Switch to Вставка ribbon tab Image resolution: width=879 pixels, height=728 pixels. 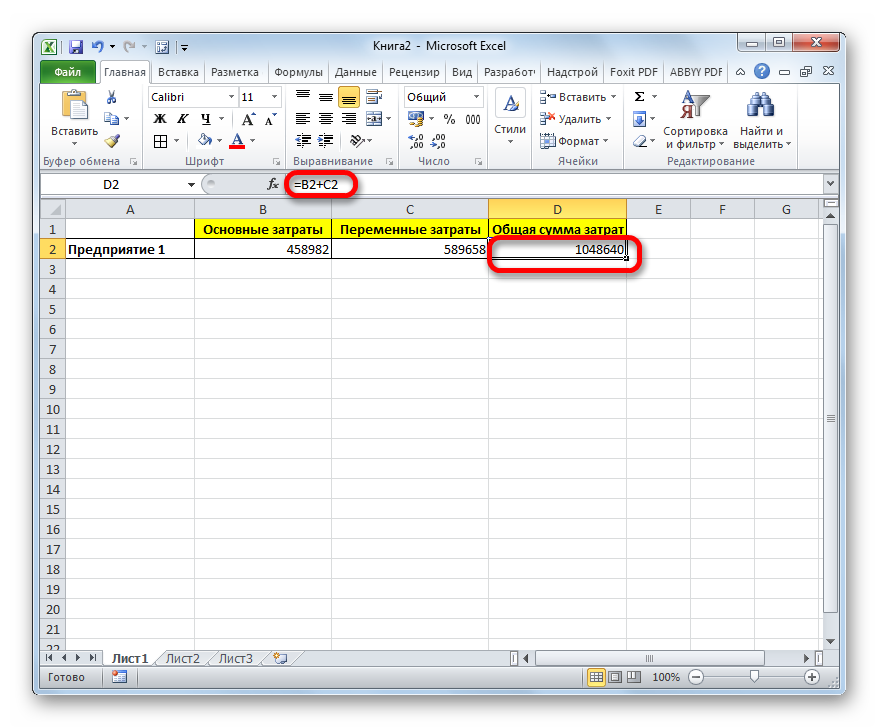click(x=178, y=72)
